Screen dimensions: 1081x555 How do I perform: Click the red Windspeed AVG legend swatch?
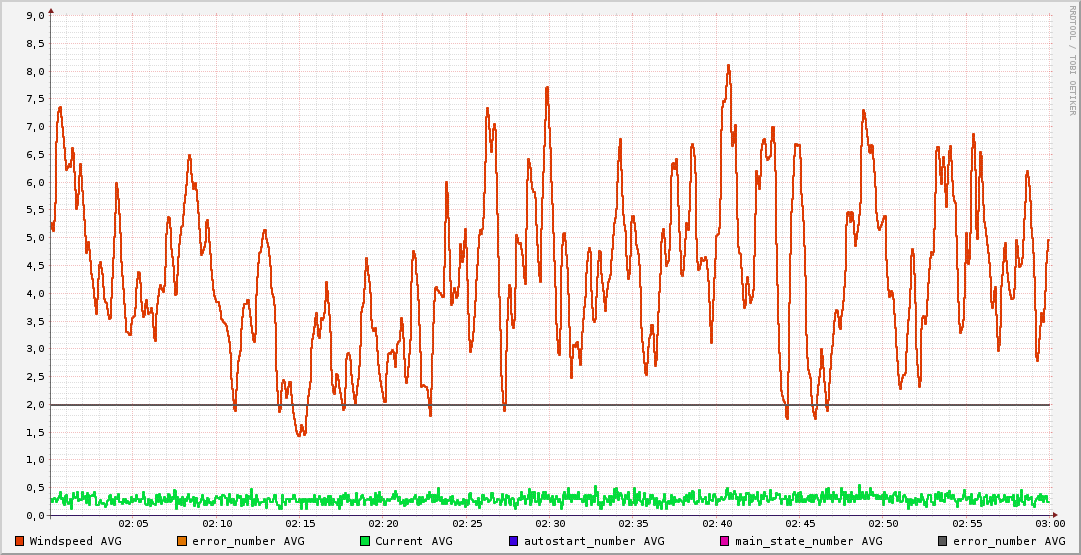[x=20, y=541]
